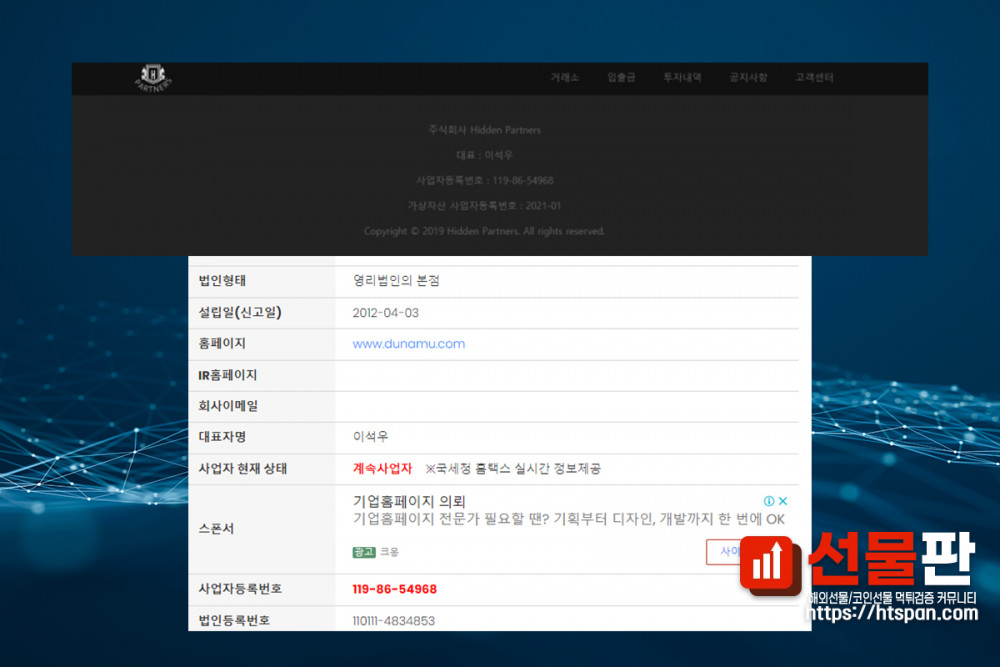
Task: Click the https://htspan.com watermark URL
Action: [x=891, y=614]
